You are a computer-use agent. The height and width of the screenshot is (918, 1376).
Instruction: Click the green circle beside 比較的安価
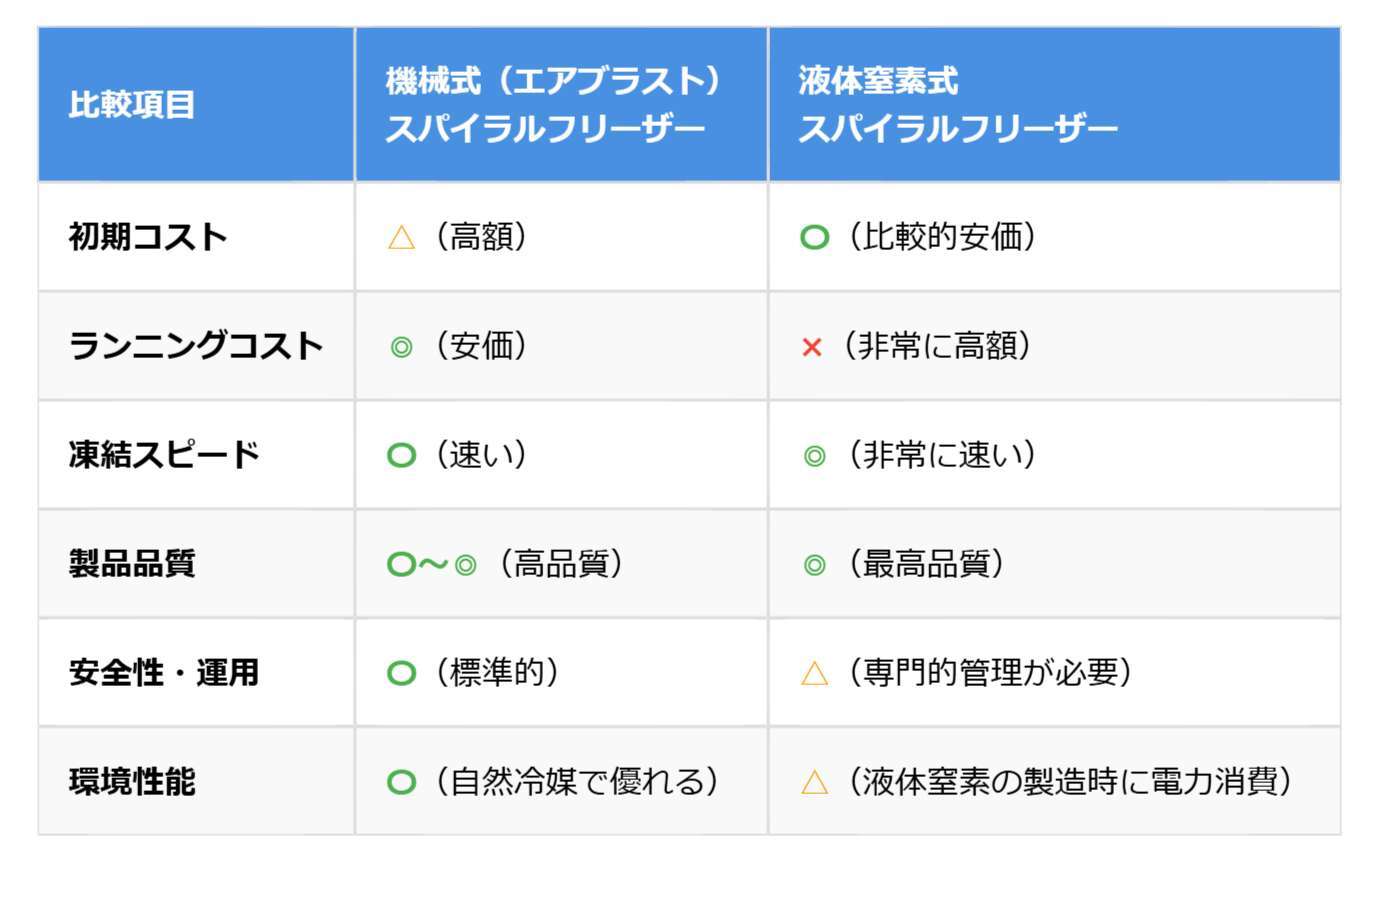pyautogui.click(x=814, y=237)
